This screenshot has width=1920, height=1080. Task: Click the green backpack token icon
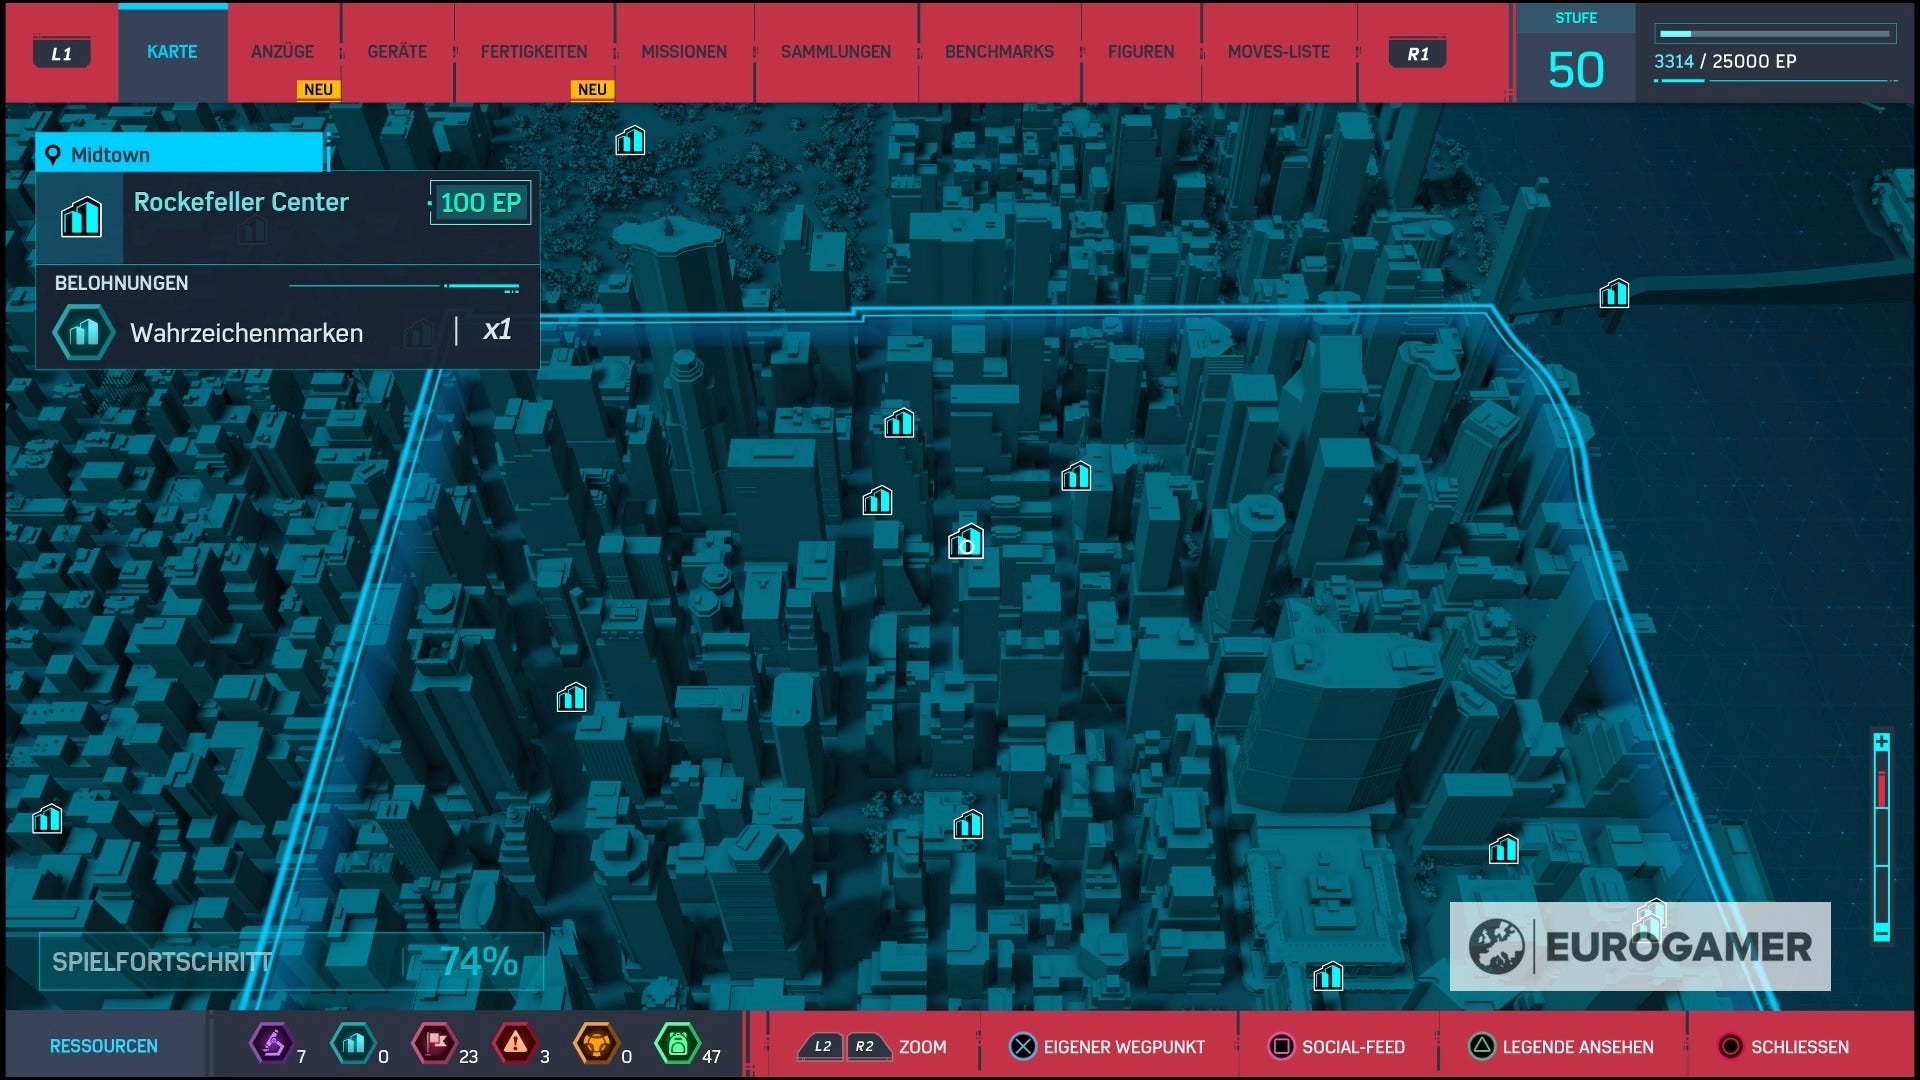tap(677, 1044)
